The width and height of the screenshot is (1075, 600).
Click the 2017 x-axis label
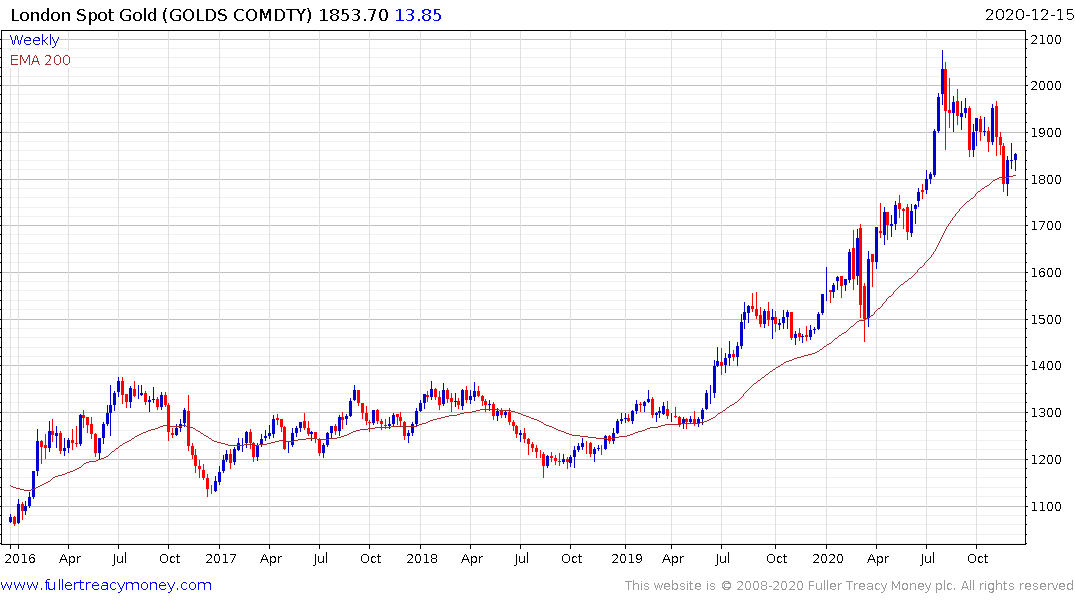pos(221,558)
